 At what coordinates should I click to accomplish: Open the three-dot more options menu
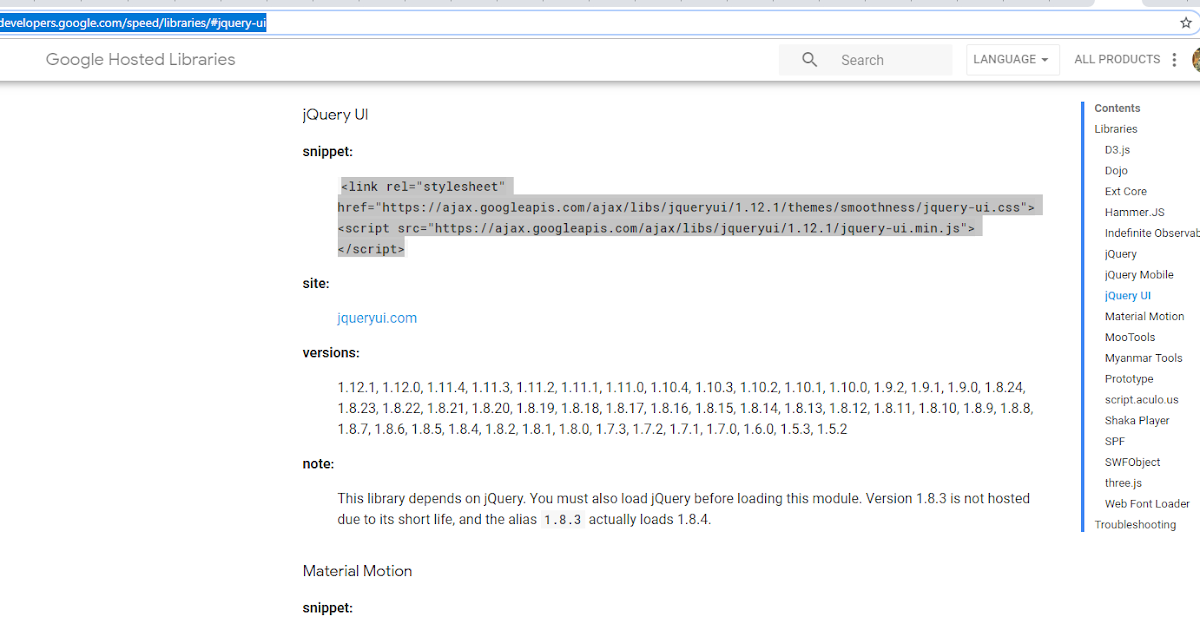1174,60
